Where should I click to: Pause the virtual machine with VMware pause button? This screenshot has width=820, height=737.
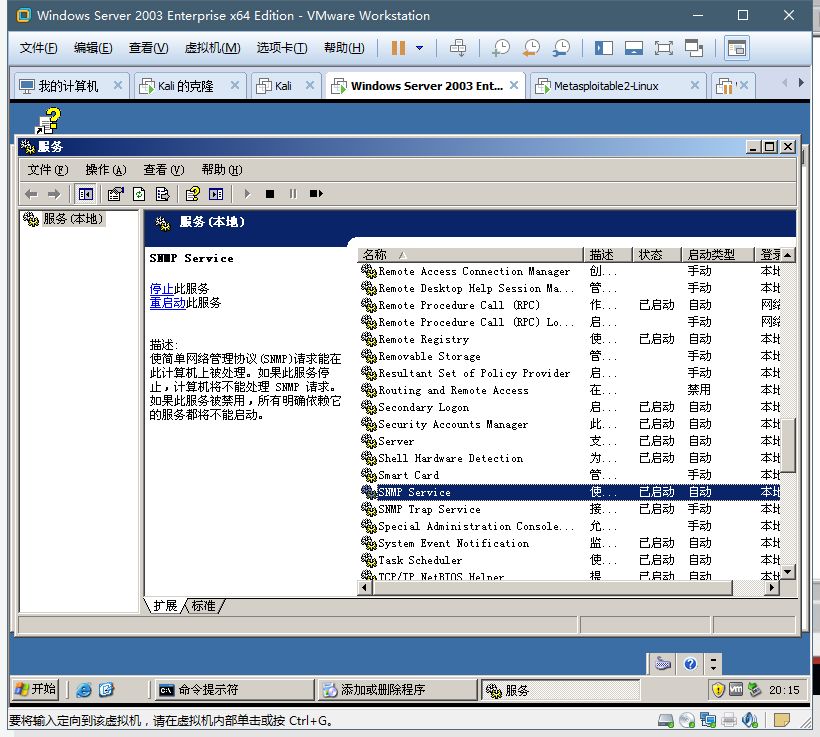click(x=398, y=48)
